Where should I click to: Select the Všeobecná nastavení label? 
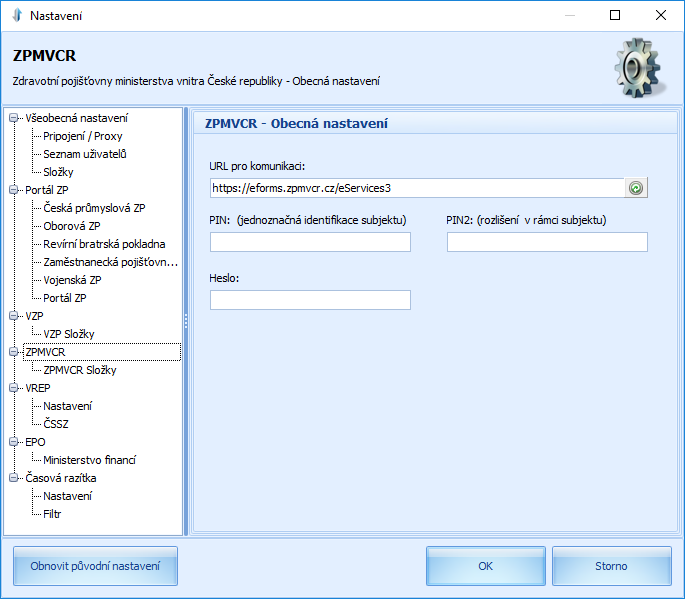(x=76, y=118)
